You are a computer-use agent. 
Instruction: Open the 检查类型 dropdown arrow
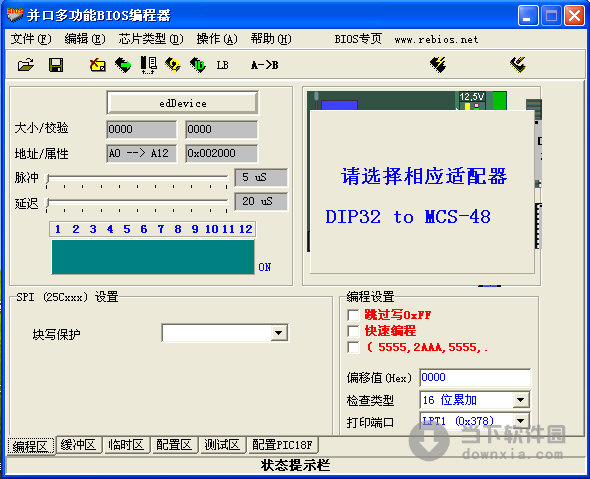pos(521,400)
